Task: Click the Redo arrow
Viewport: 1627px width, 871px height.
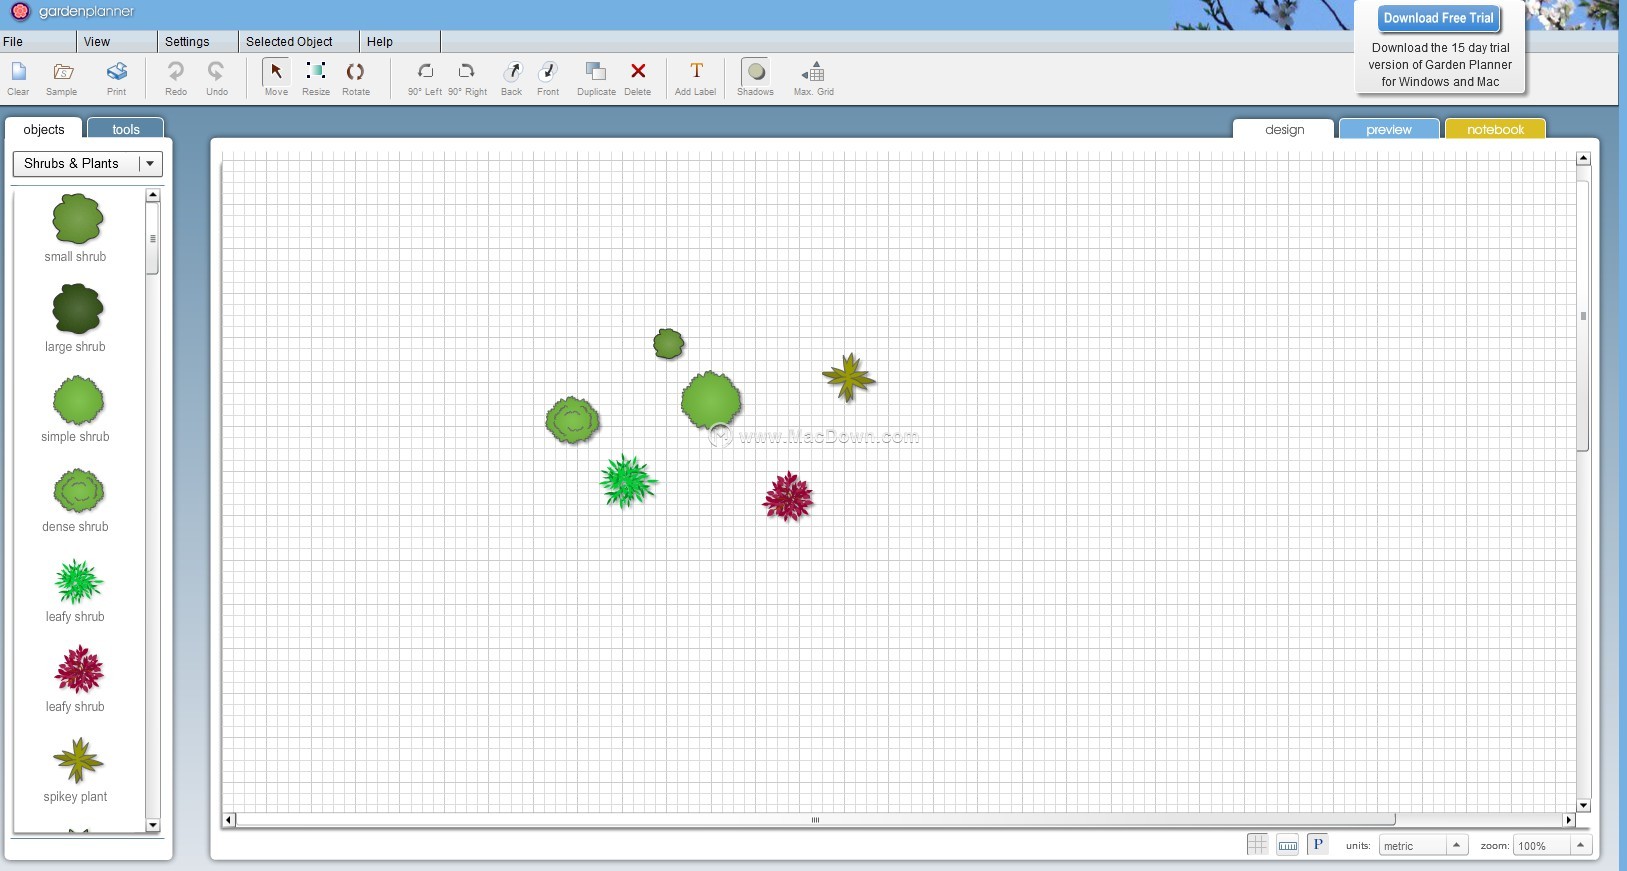Action: tap(176, 72)
